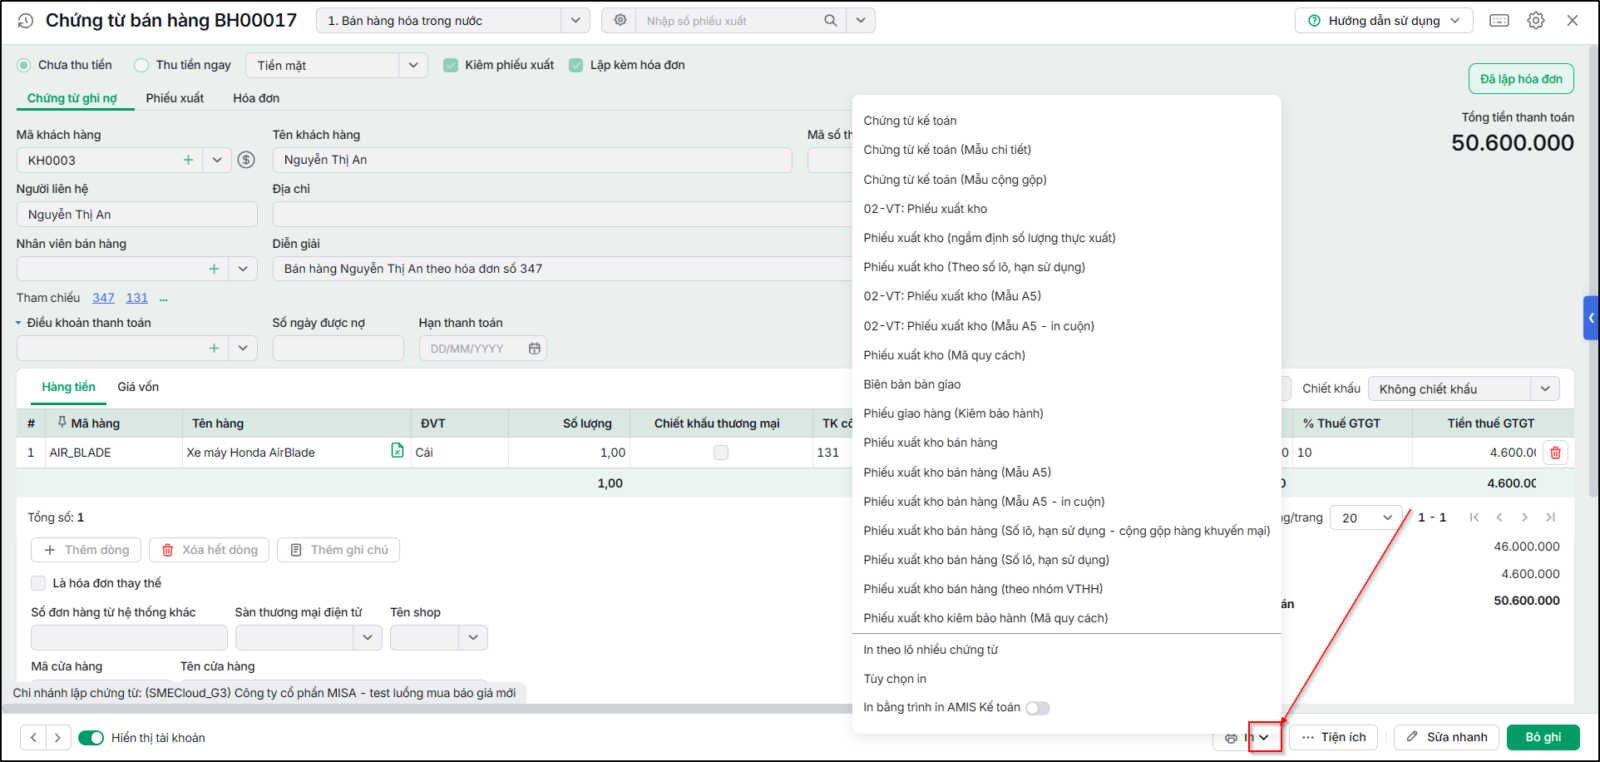The height and width of the screenshot is (762, 1600).
Task: Delete the AIR_BLADE row with trash icon
Action: [1555, 453]
